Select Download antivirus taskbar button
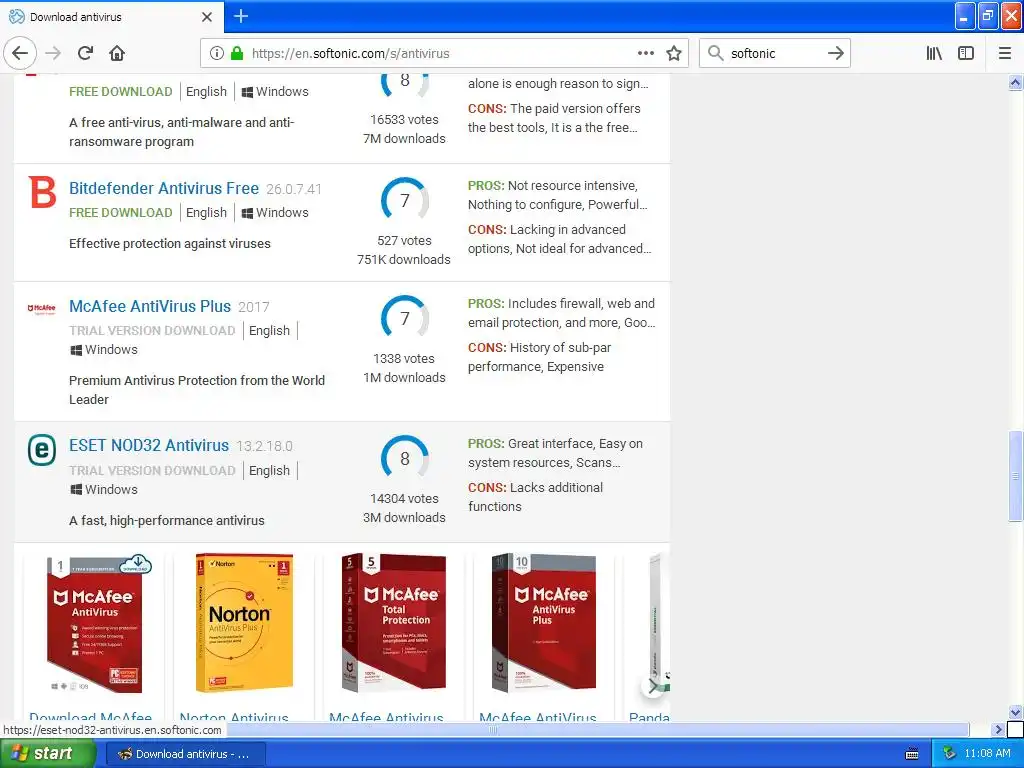Image resolution: width=1024 pixels, height=768 pixels. pos(184,754)
